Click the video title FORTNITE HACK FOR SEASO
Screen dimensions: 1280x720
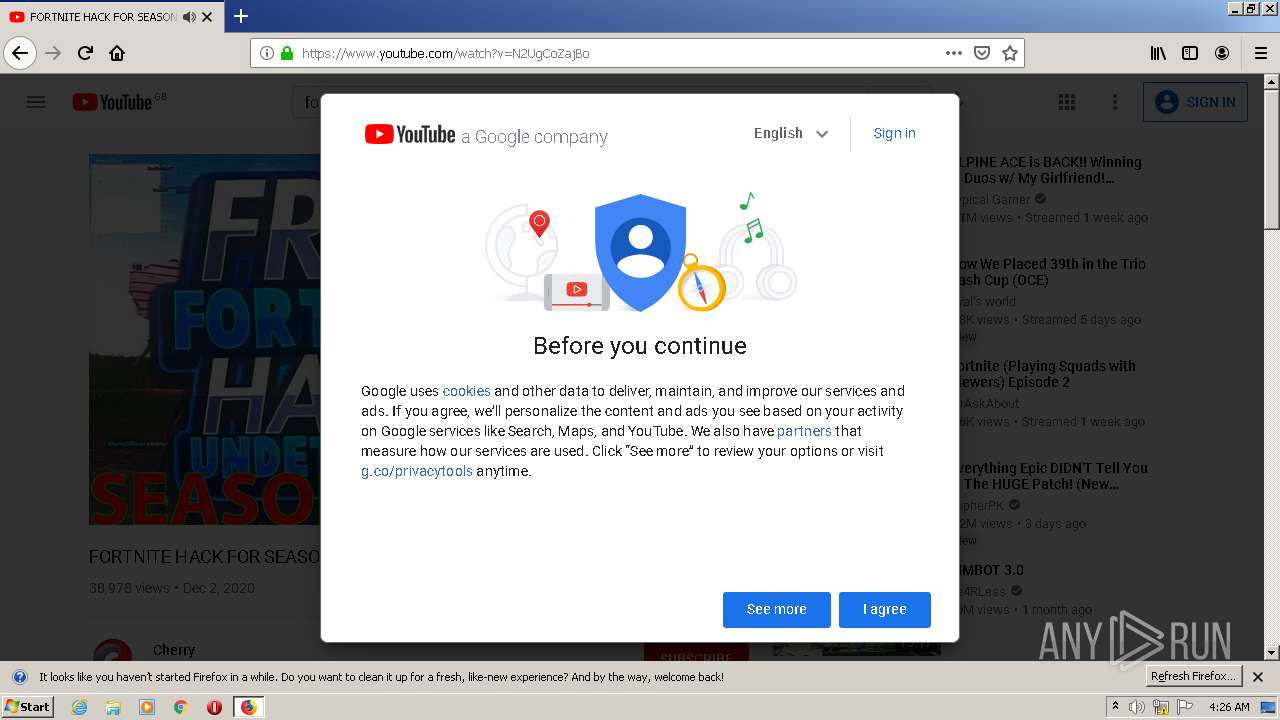pos(204,556)
